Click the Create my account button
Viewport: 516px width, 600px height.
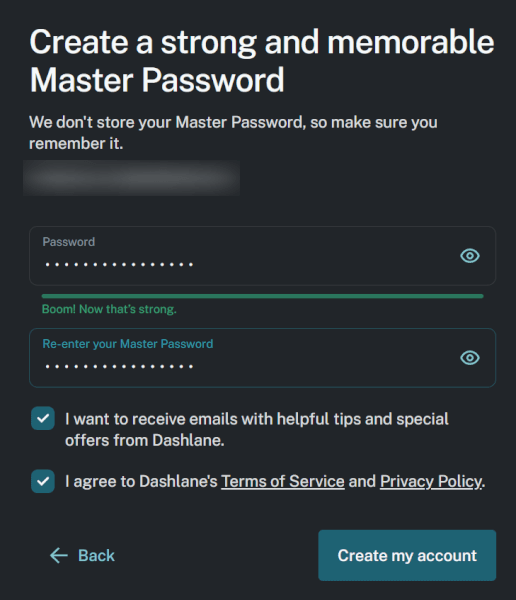pos(407,555)
